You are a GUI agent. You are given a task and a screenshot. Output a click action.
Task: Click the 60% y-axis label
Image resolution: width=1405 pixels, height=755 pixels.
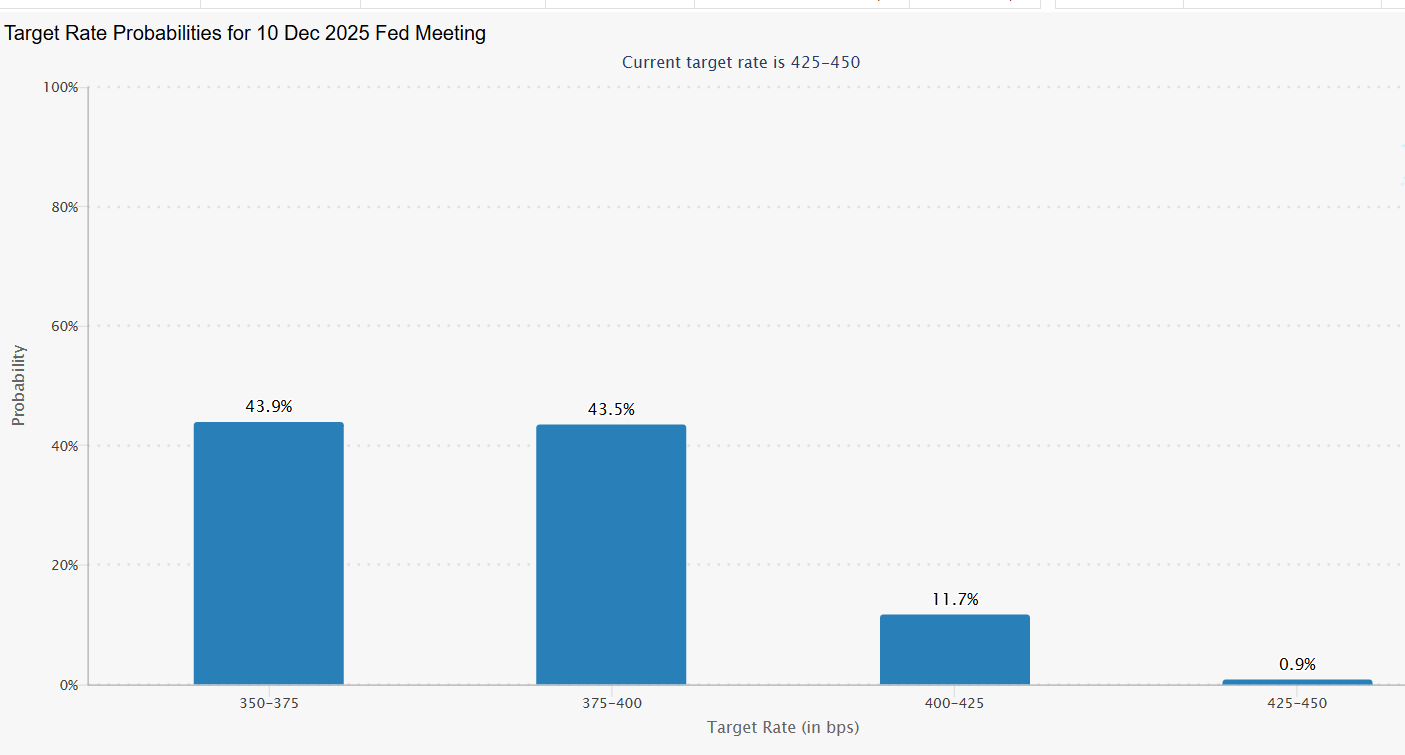coord(62,326)
